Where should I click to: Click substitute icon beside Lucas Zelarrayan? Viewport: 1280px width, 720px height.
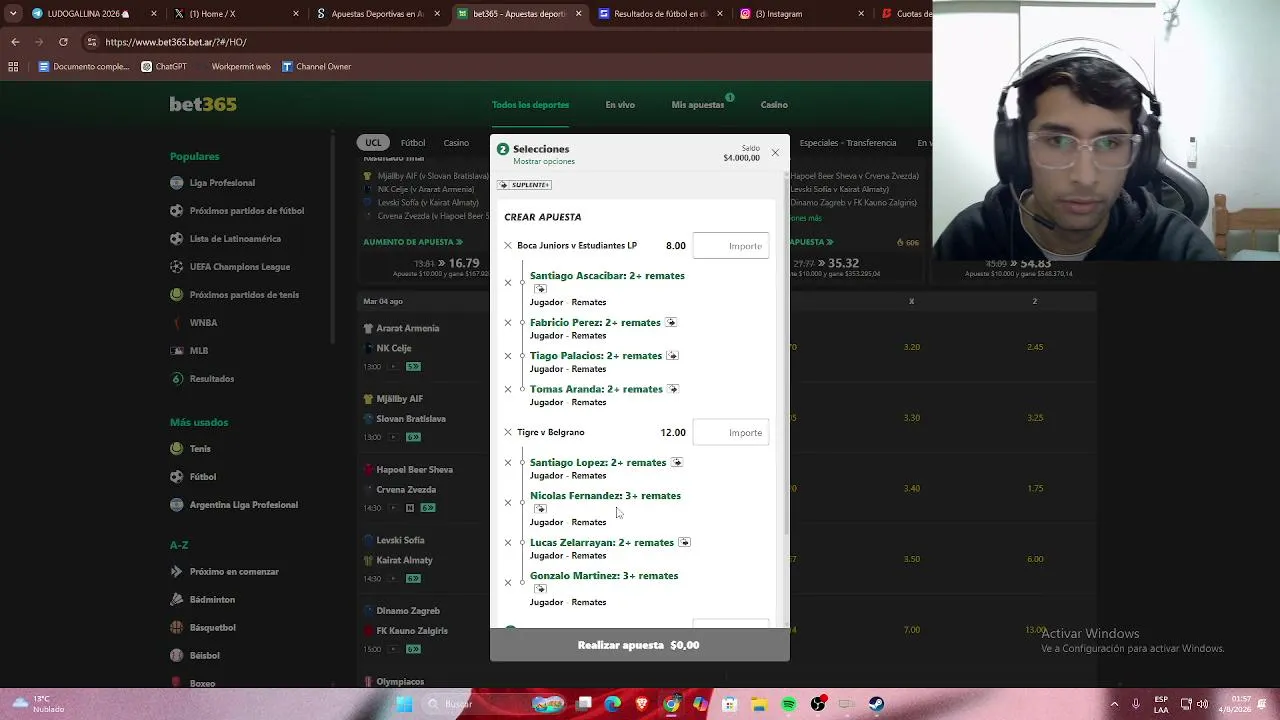coord(684,542)
